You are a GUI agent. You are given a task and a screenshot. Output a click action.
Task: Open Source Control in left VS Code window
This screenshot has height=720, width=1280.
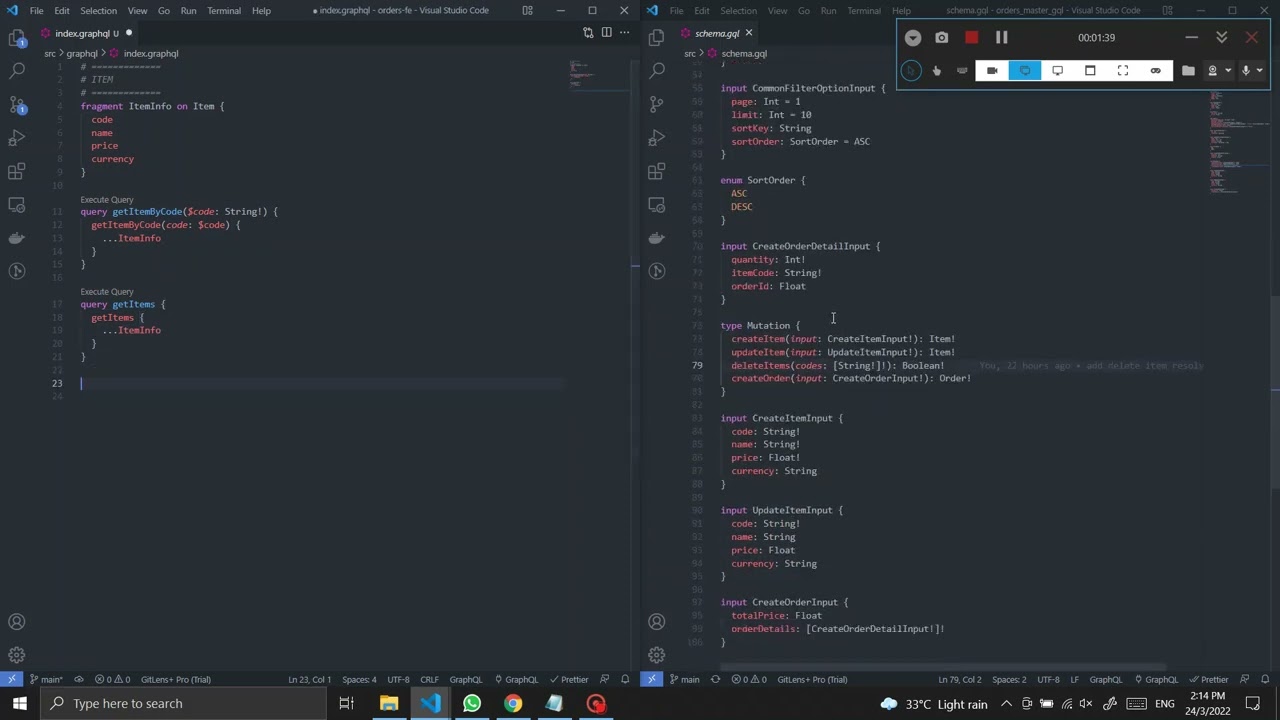[17, 104]
